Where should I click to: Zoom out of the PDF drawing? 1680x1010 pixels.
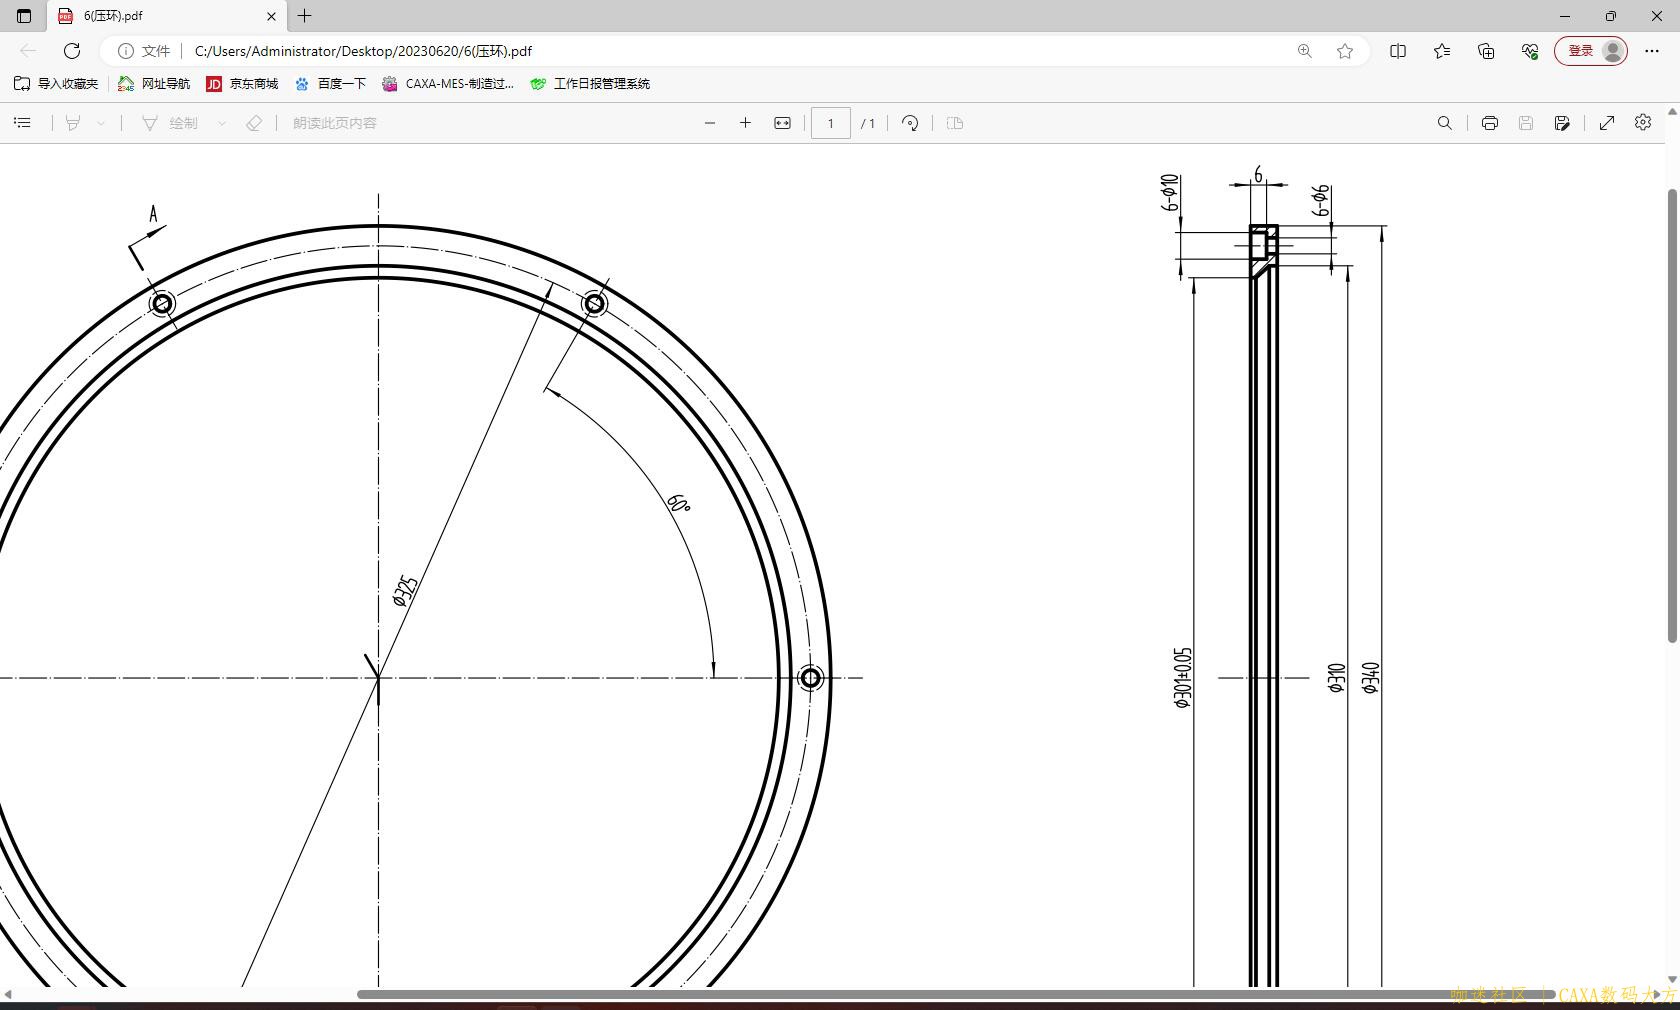(x=710, y=123)
